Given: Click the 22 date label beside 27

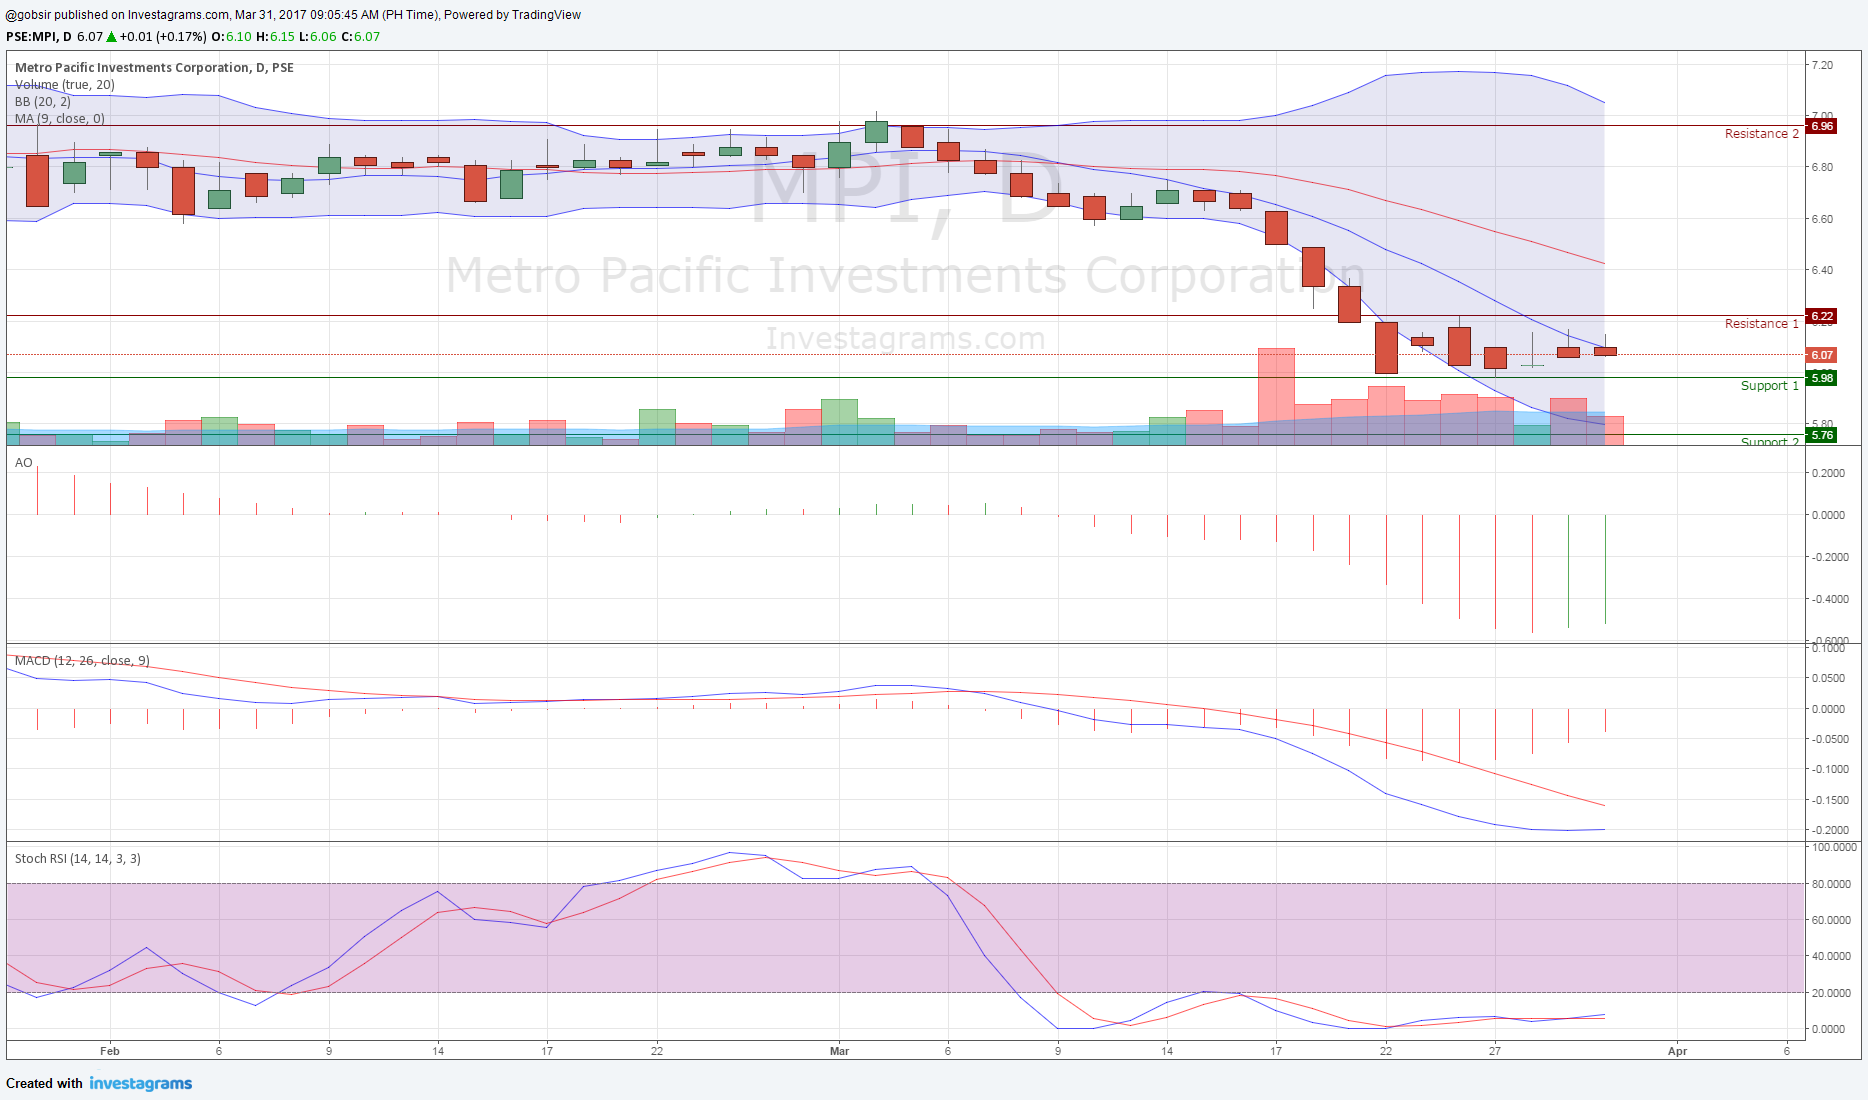Looking at the screenshot, I should pos(1385,1051).
